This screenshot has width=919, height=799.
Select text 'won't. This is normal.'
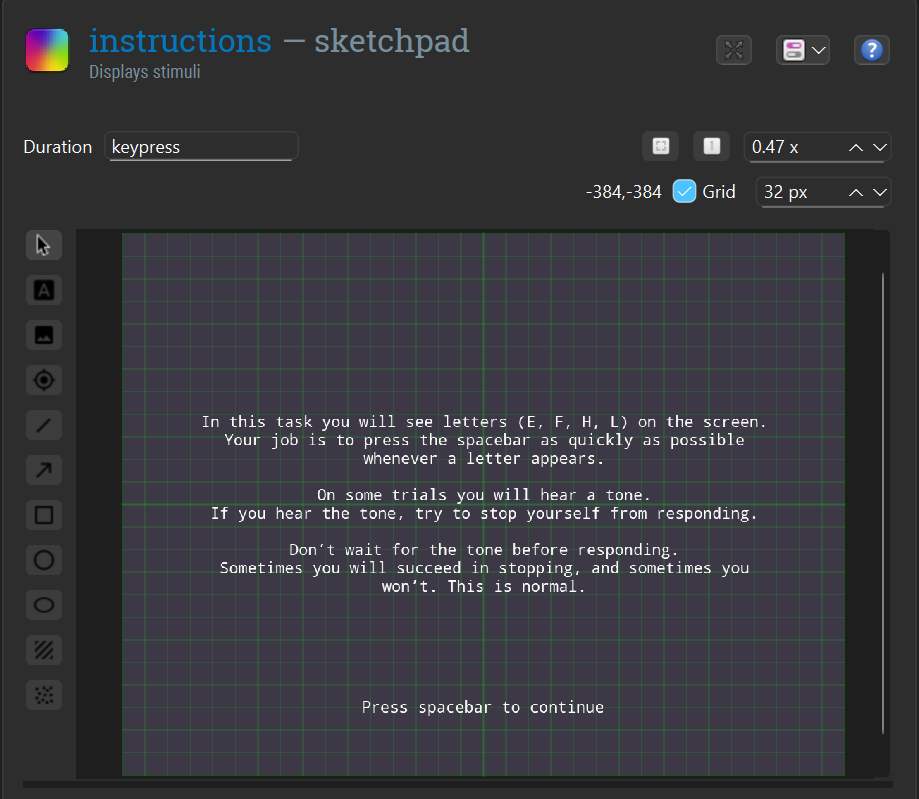(484, 587)
